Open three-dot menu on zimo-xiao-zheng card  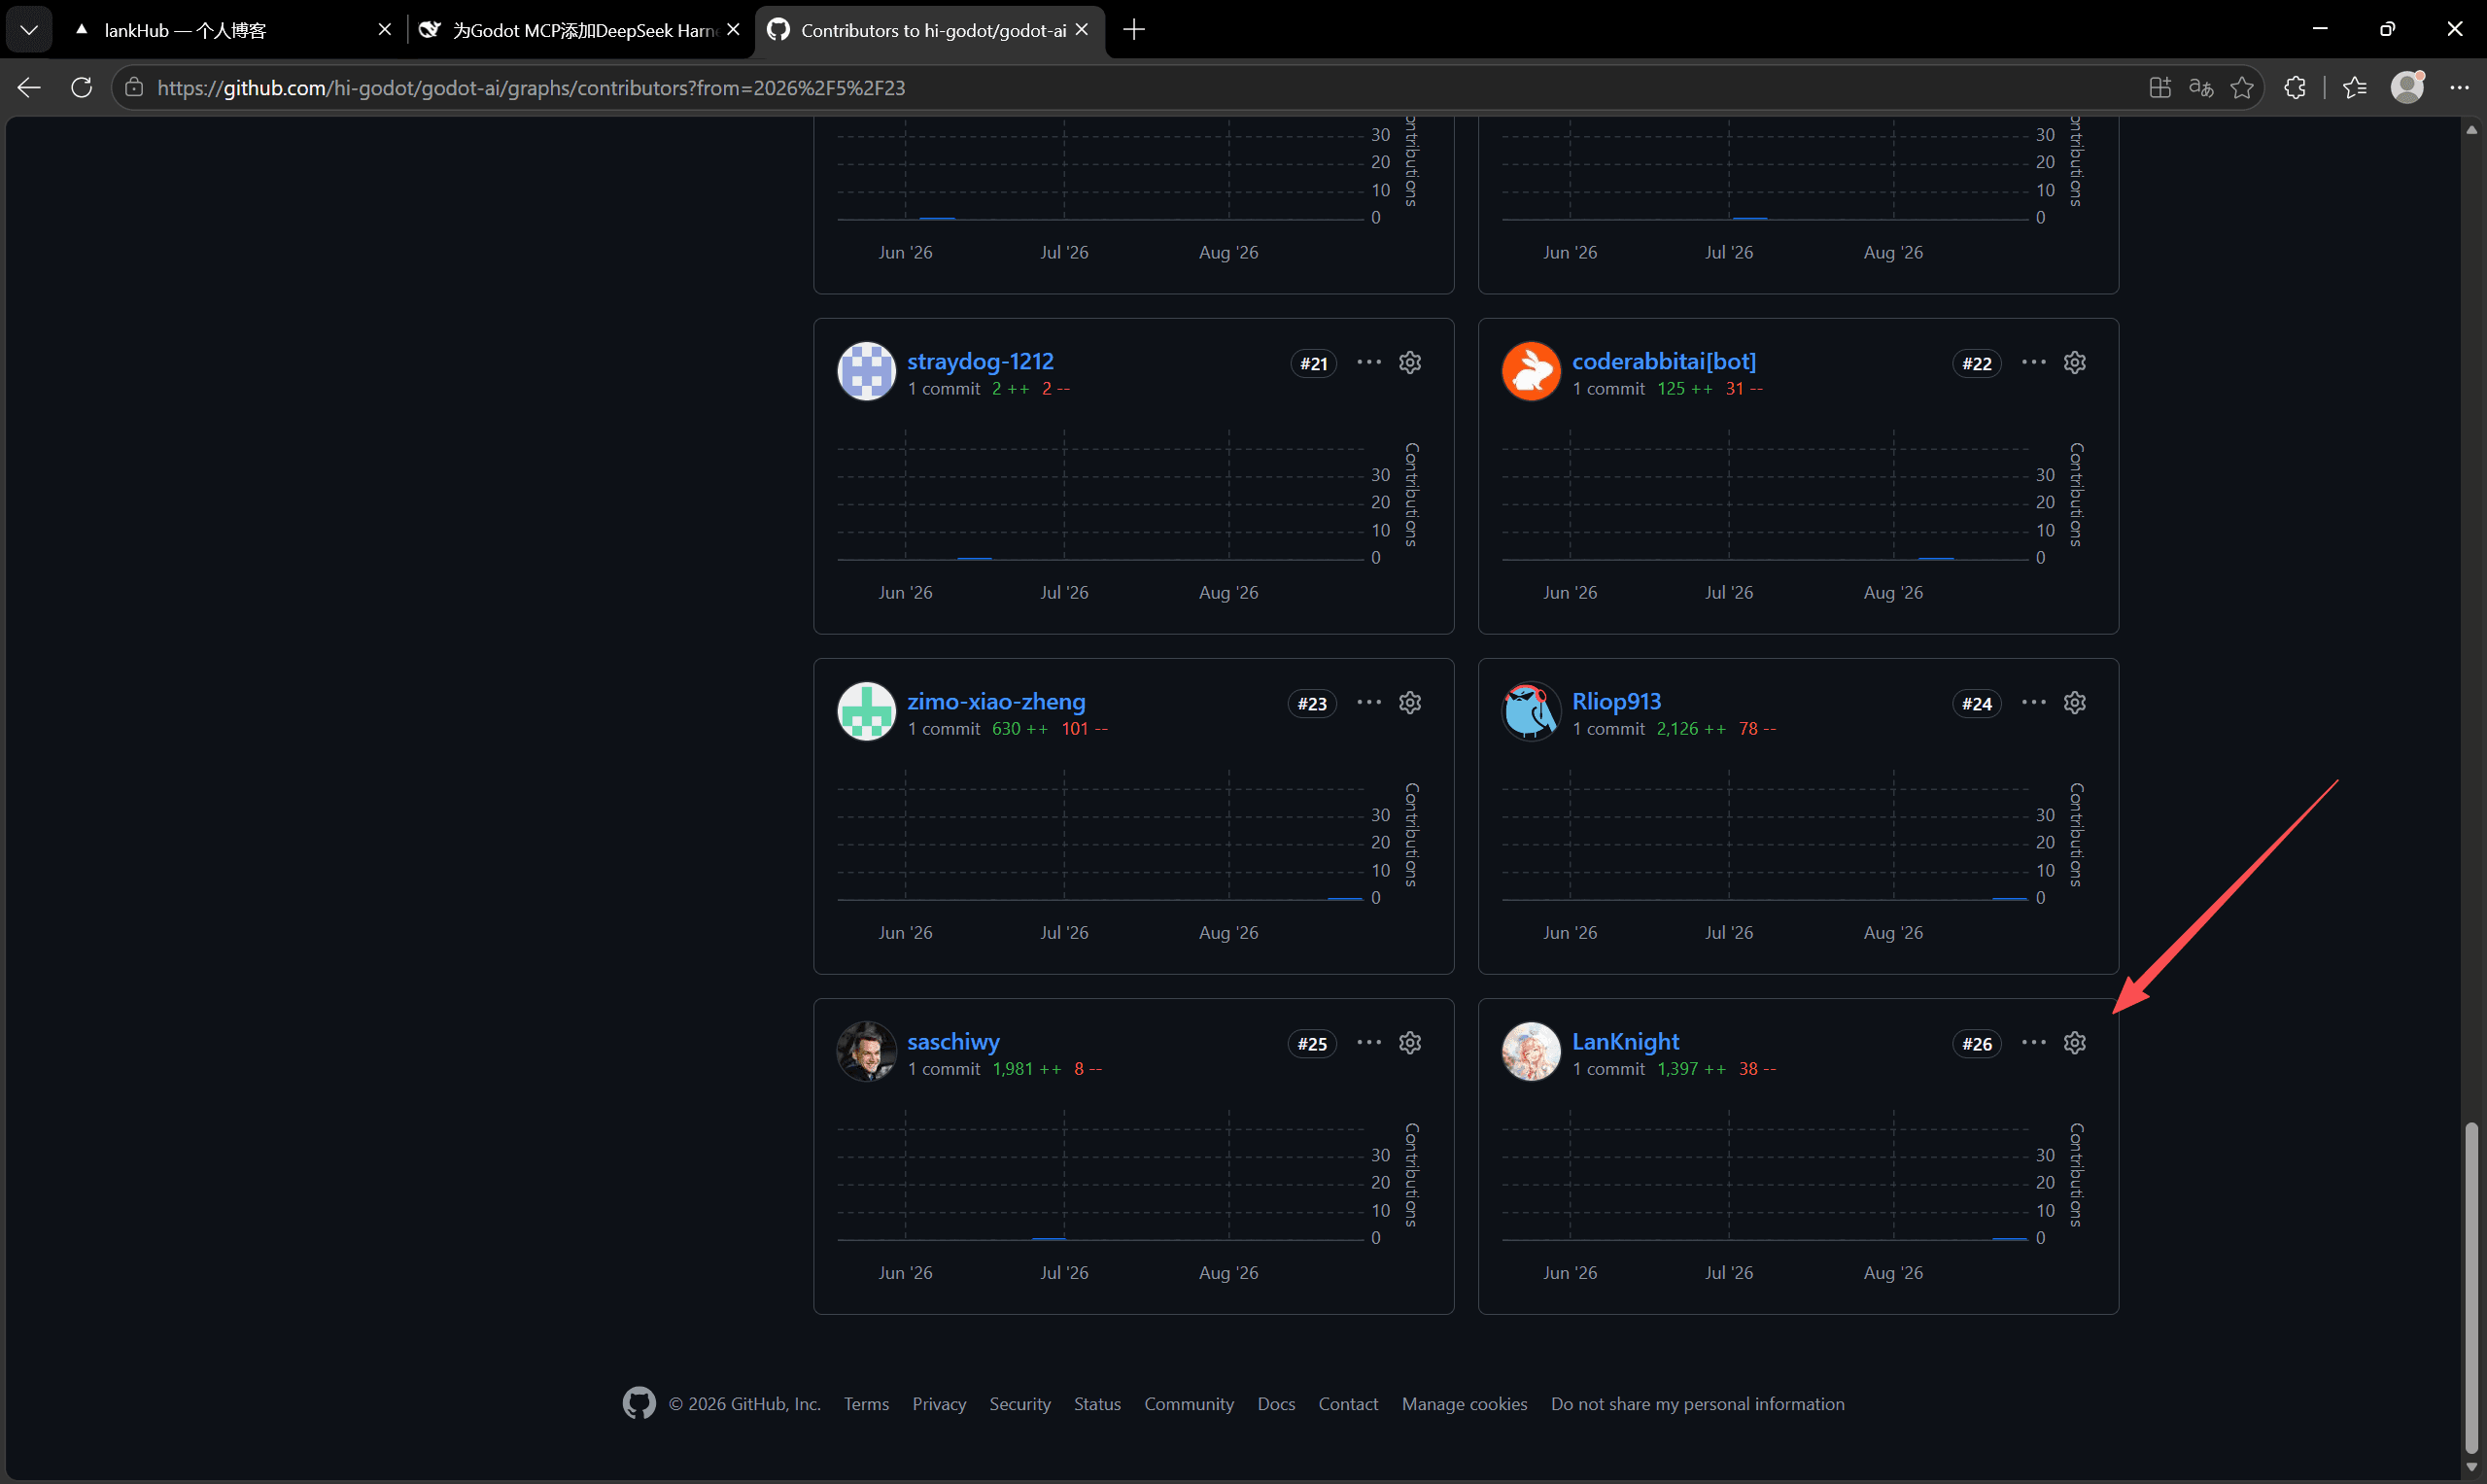click(x=1369, y=702)
